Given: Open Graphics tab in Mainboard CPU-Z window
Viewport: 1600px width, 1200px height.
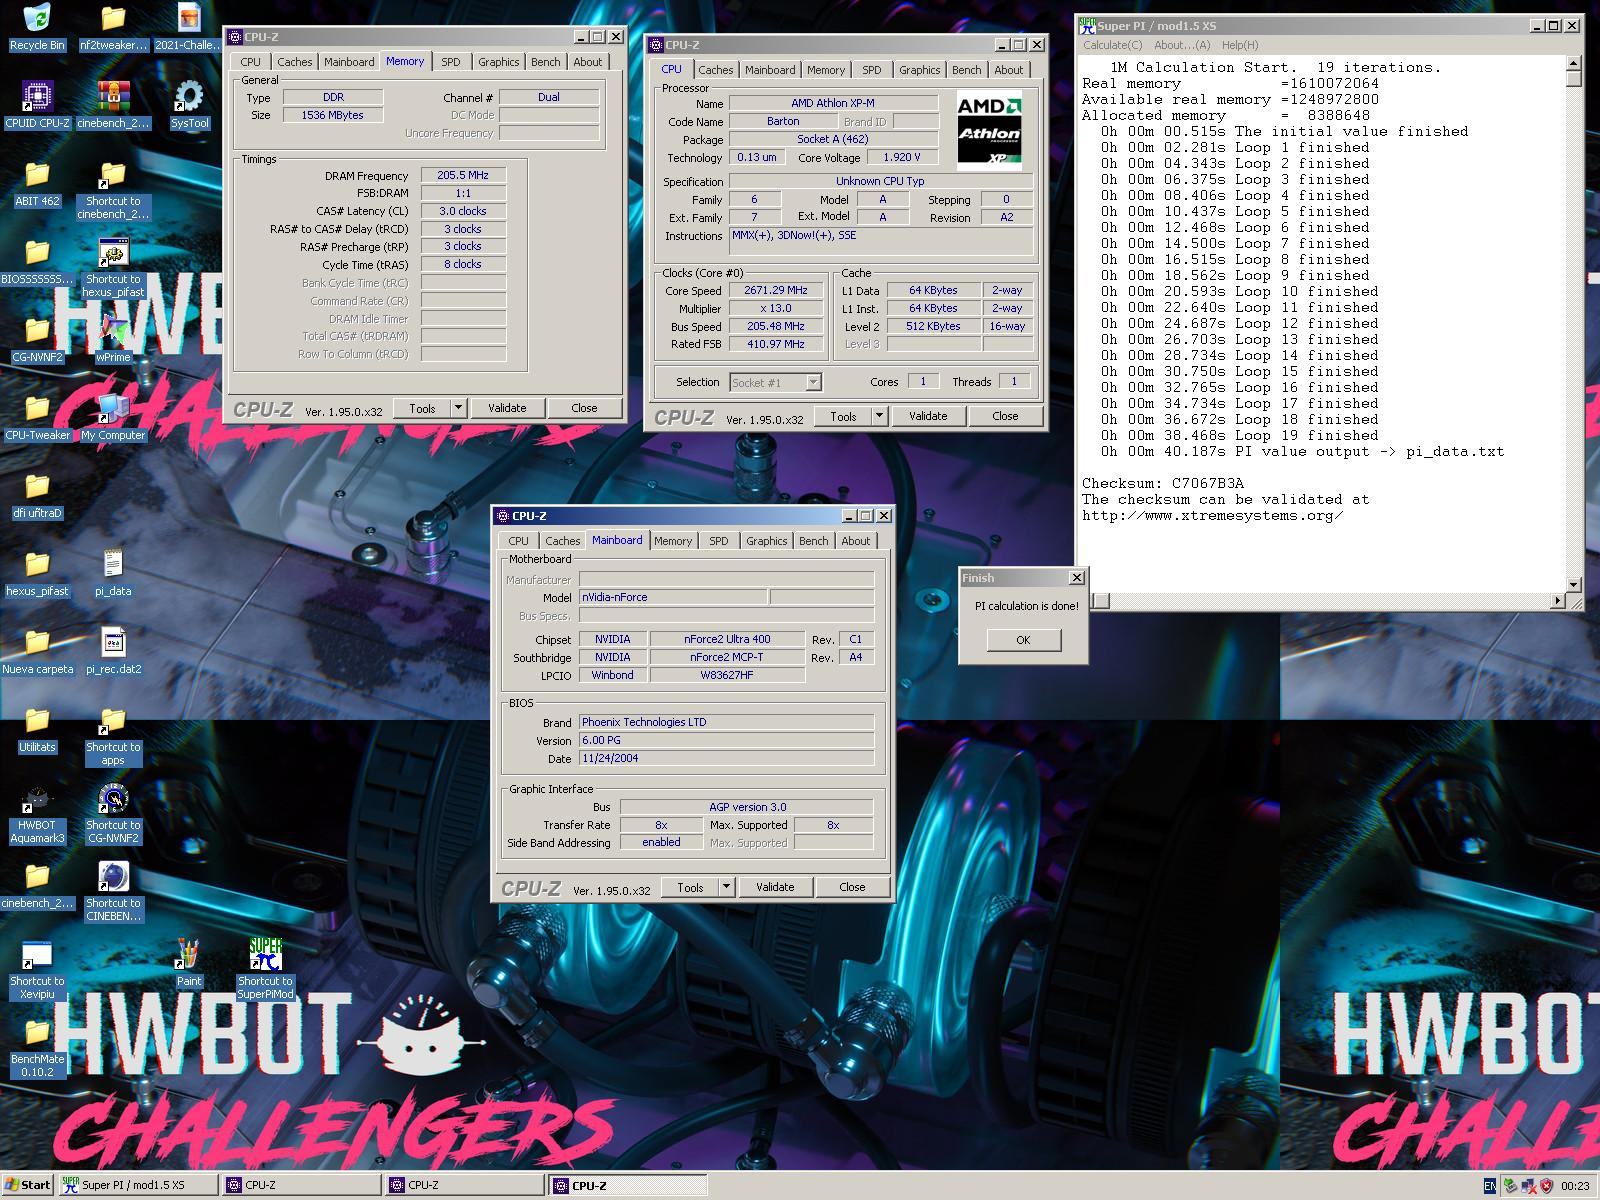Looking at the screenshot, I should pyautogui.click(x=766, y=541).
